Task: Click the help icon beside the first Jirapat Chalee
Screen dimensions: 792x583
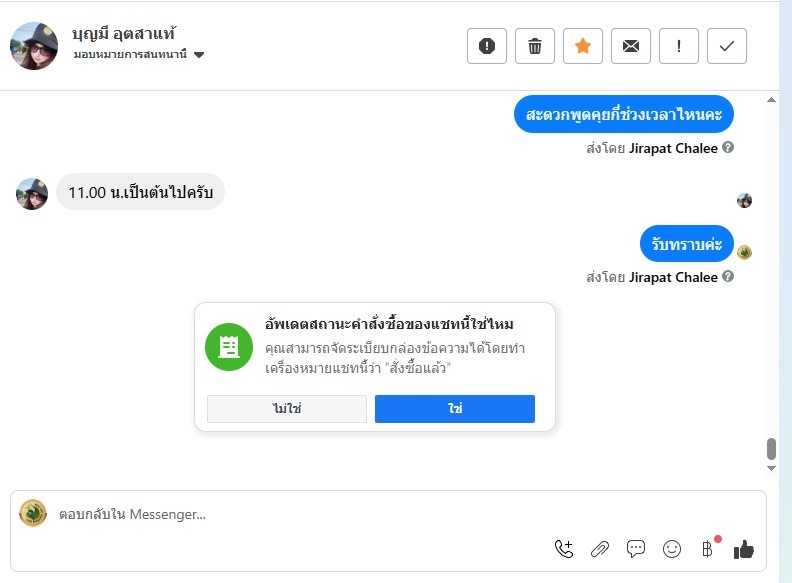Action: [x=728, y=148]
